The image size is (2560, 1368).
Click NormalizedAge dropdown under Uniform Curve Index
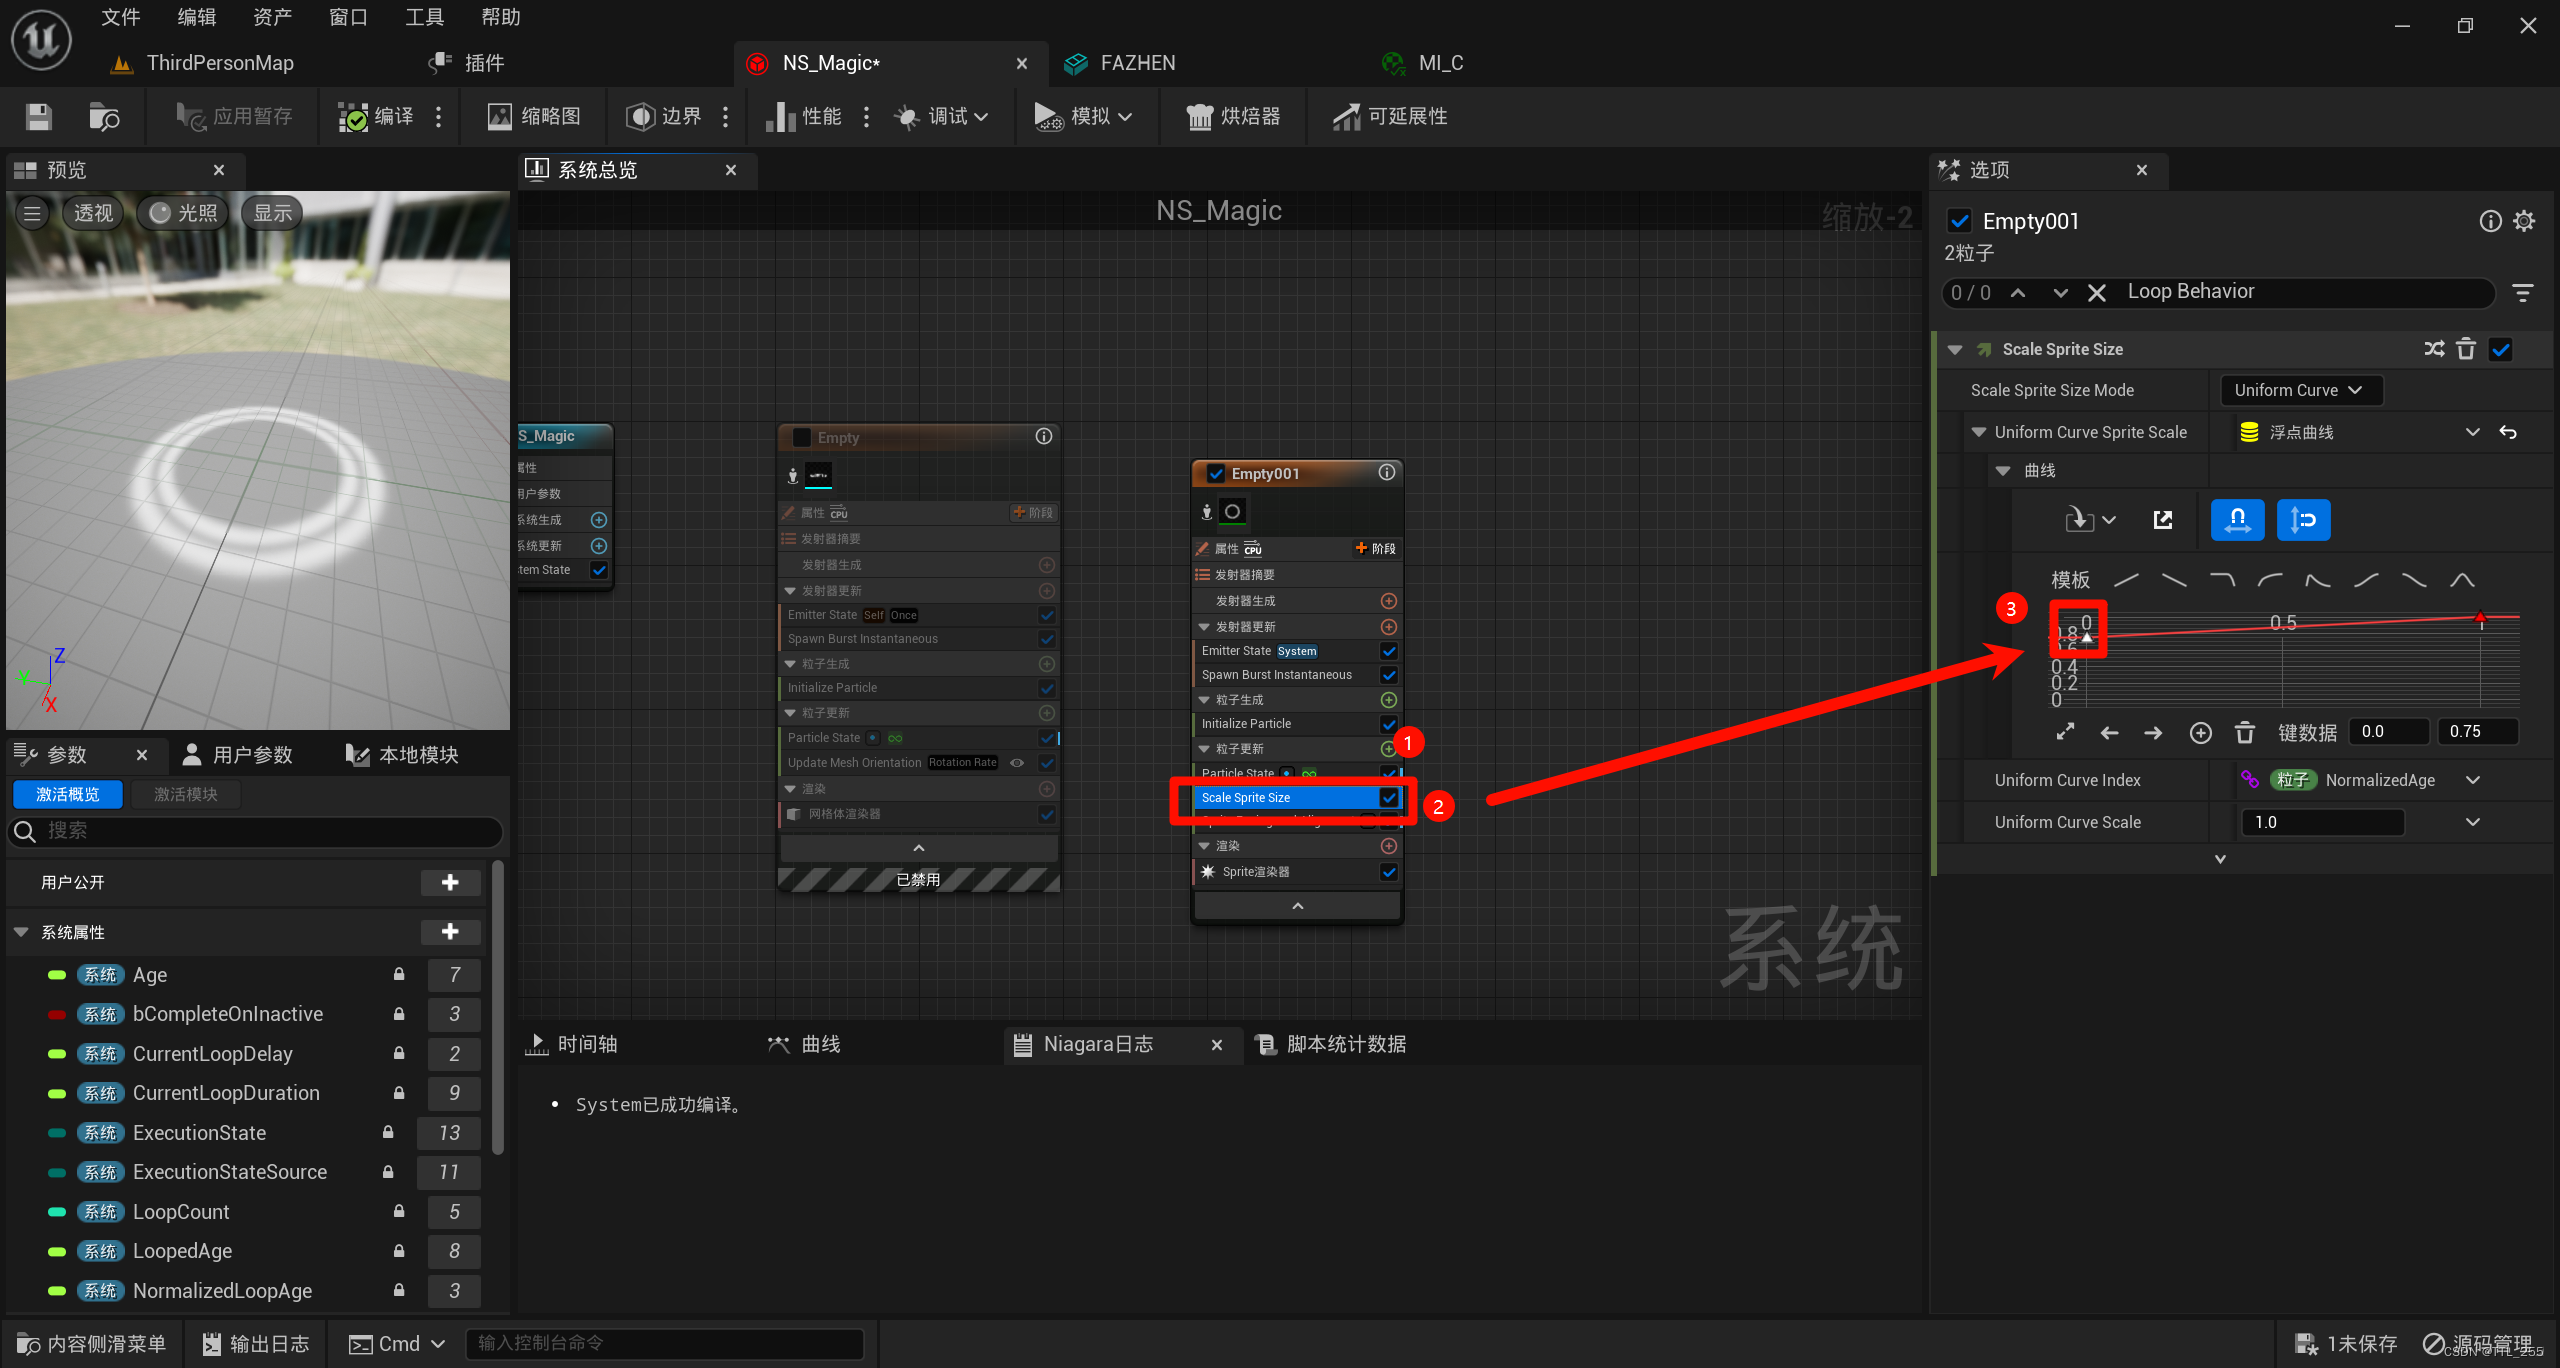pyautogui.click(x=2472, y=781)
